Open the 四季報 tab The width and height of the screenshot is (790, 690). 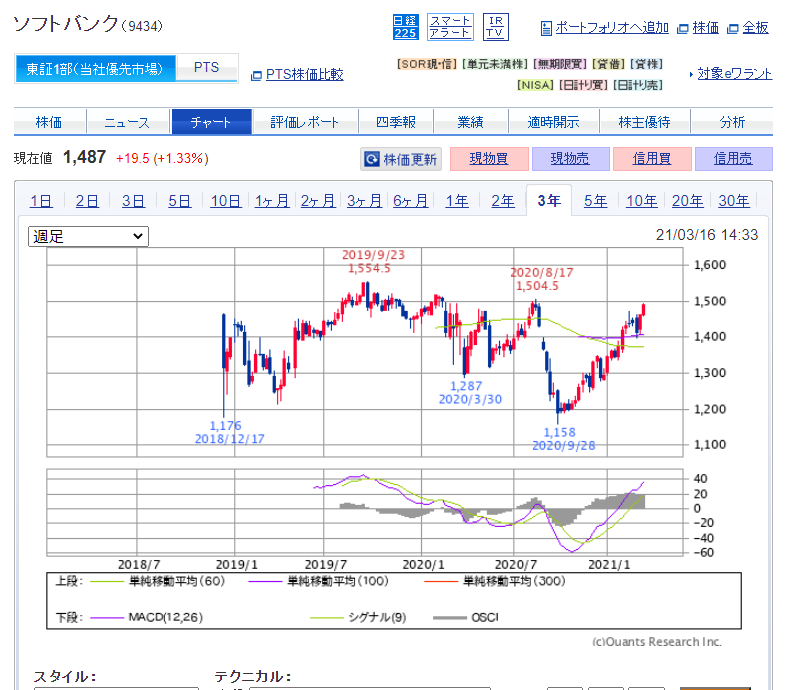(x=396, y=122)
